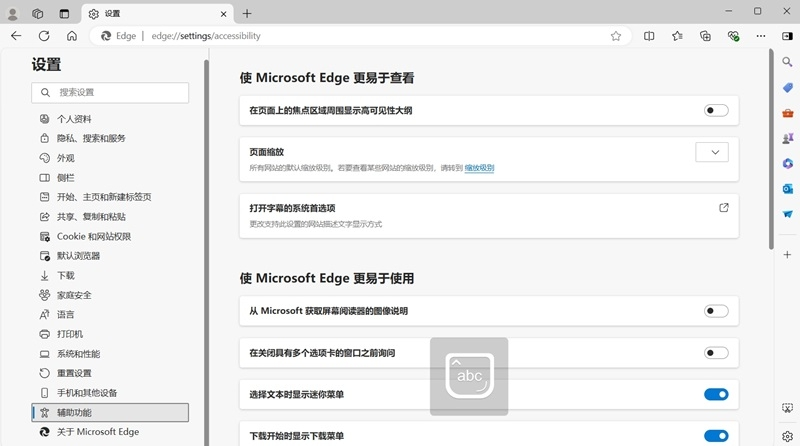Refresh the page
This screenshot has height=446, width=800.
tap(44, 36)
